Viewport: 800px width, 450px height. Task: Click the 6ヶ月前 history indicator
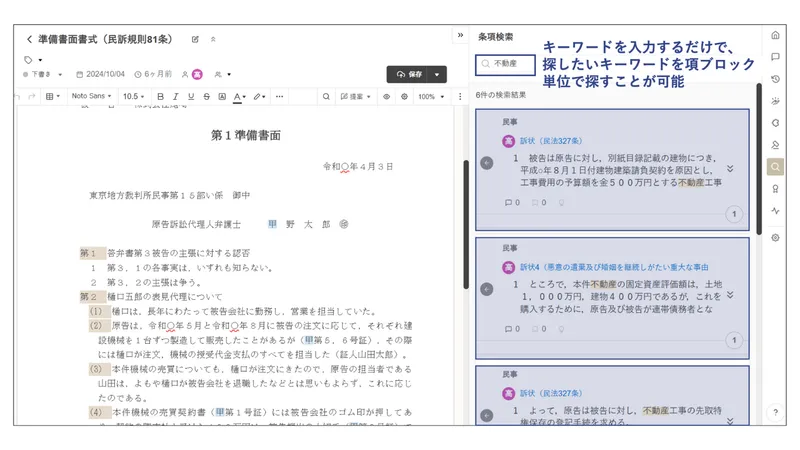click(x=153, y=74)
